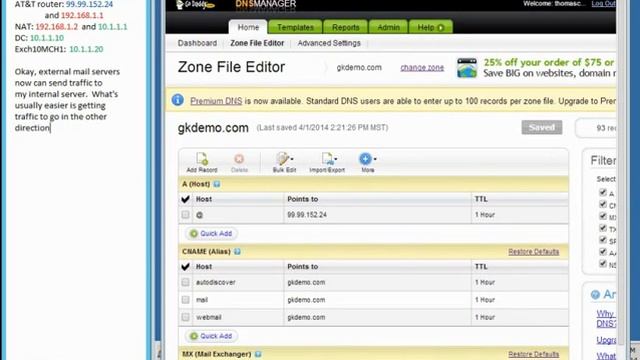Uncheck the third Filter checkbox (MX)

[603, 216]
